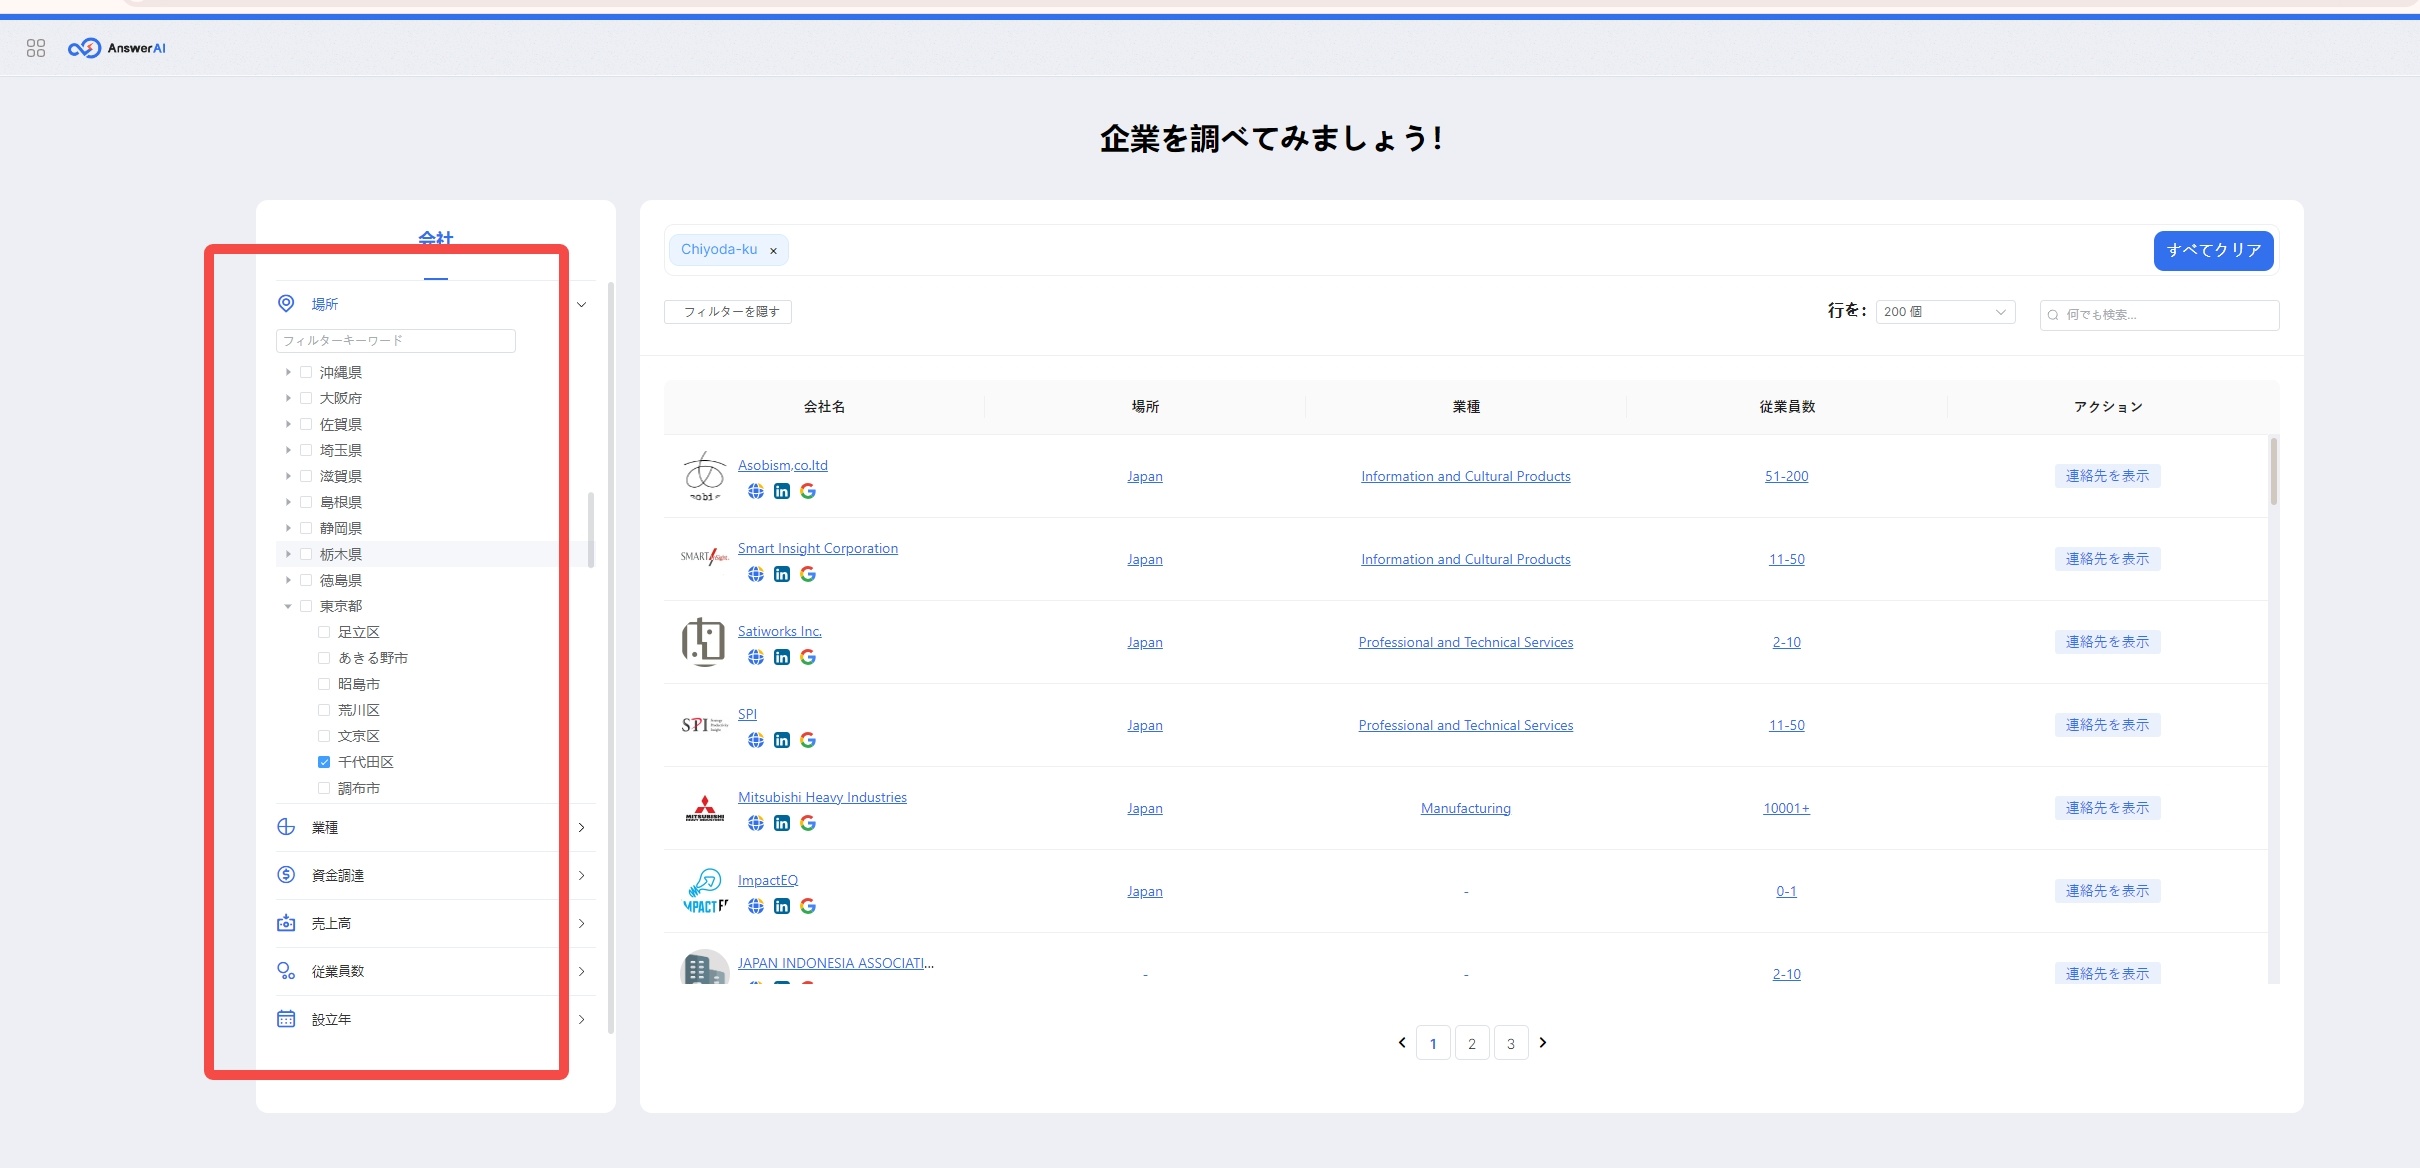Check the 文京区 checkbox
This screenshot has width=2420, height=1168.
324,736
